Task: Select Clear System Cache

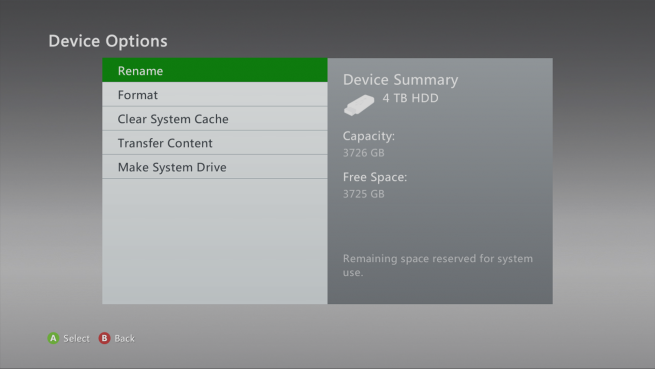Action: click(x=215, y=119)
